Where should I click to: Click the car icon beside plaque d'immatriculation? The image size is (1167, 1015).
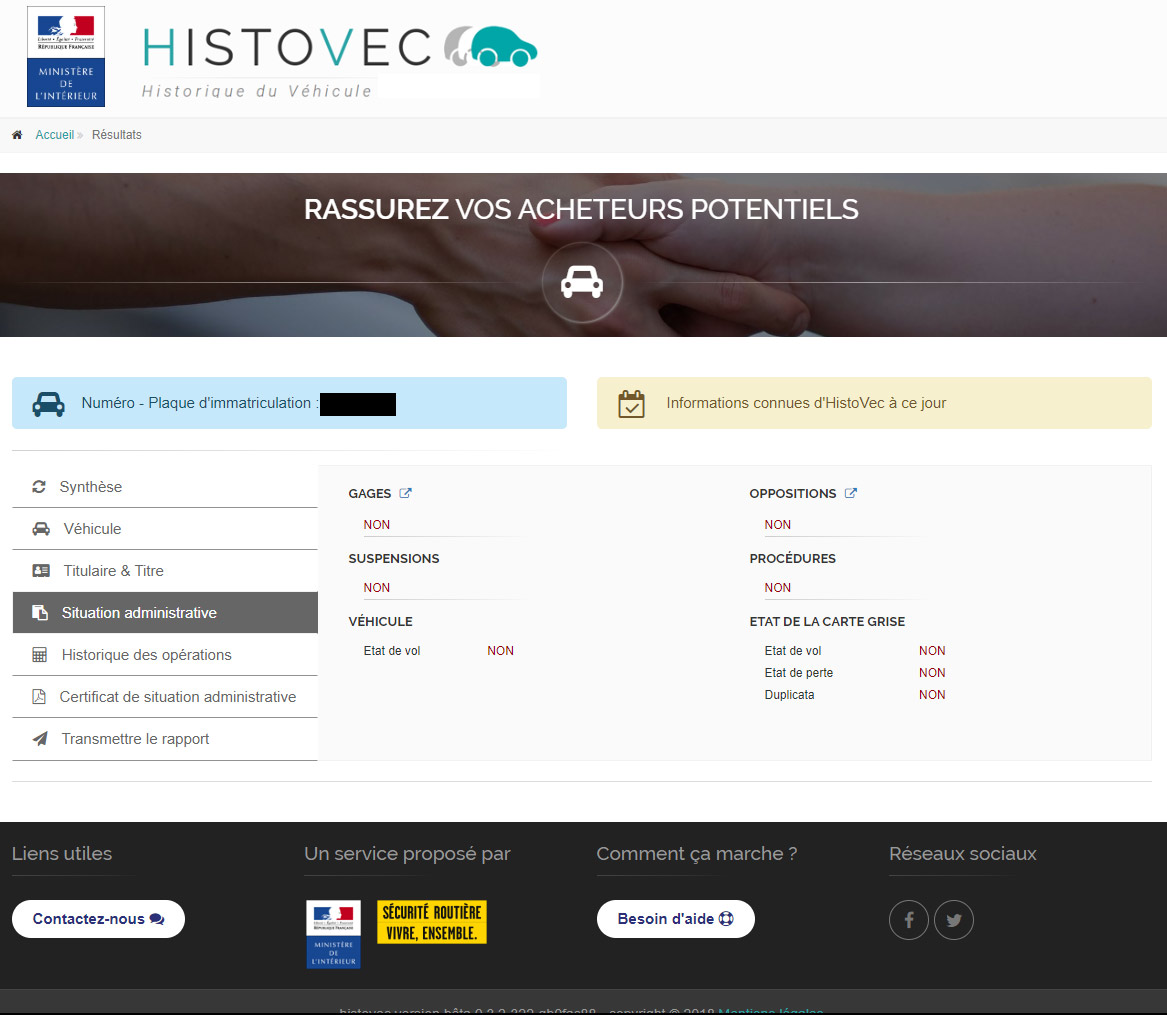[x=48, y=403]
